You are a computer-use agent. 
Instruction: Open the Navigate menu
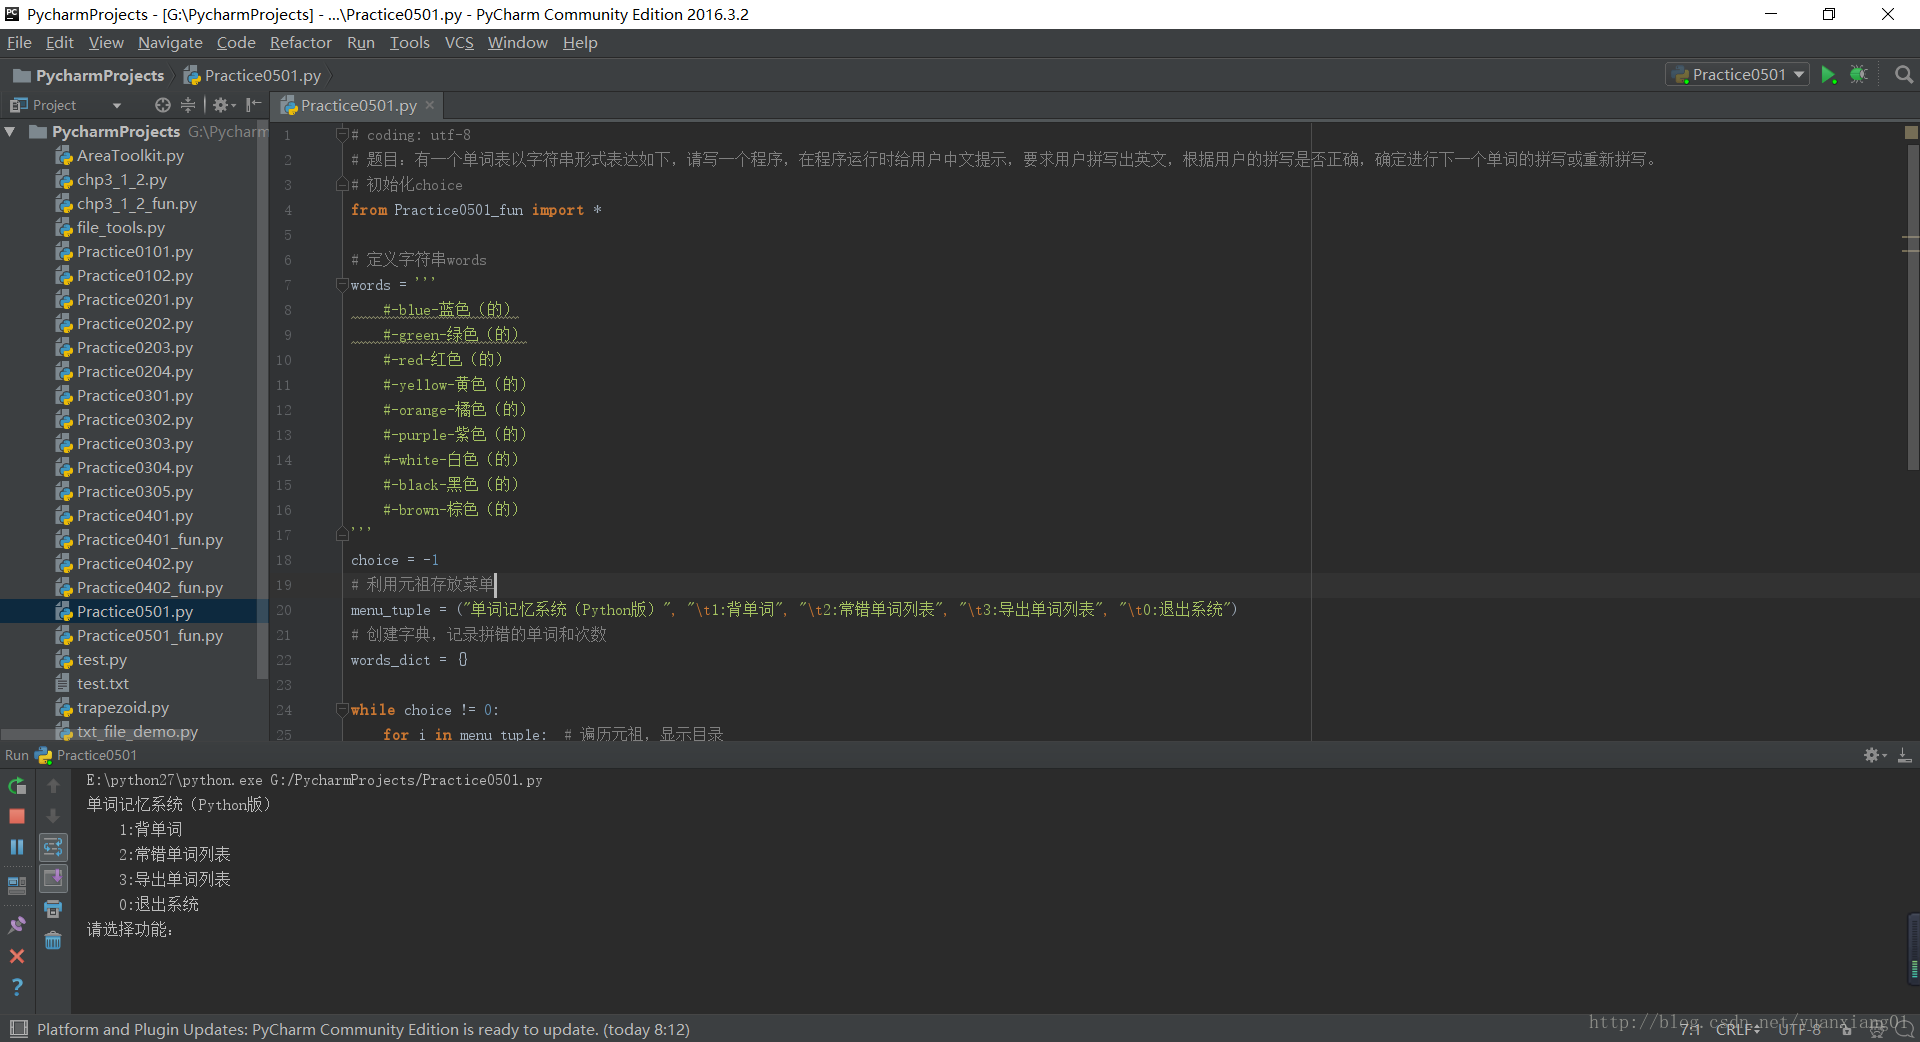[170, 43]
